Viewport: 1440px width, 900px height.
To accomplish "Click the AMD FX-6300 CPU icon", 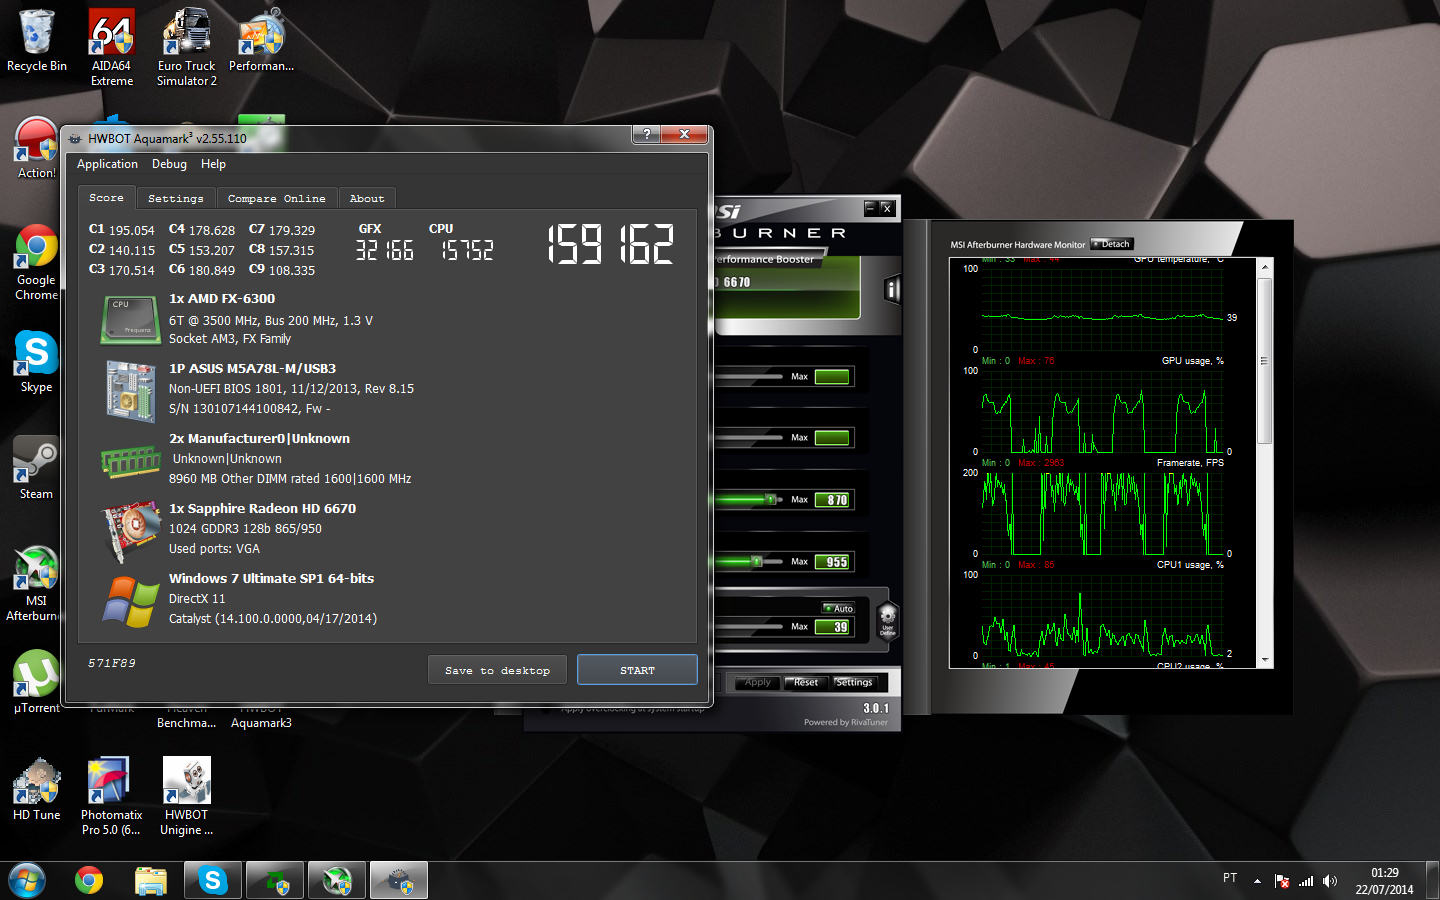I will click(131, 320).
